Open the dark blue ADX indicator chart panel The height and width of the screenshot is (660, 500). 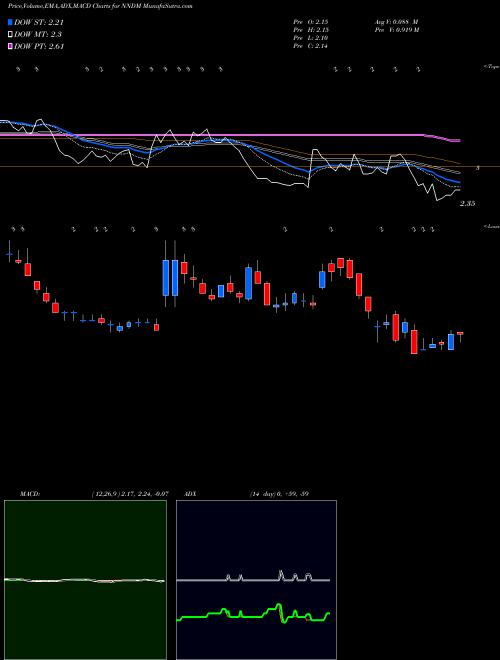click(256, 580)
